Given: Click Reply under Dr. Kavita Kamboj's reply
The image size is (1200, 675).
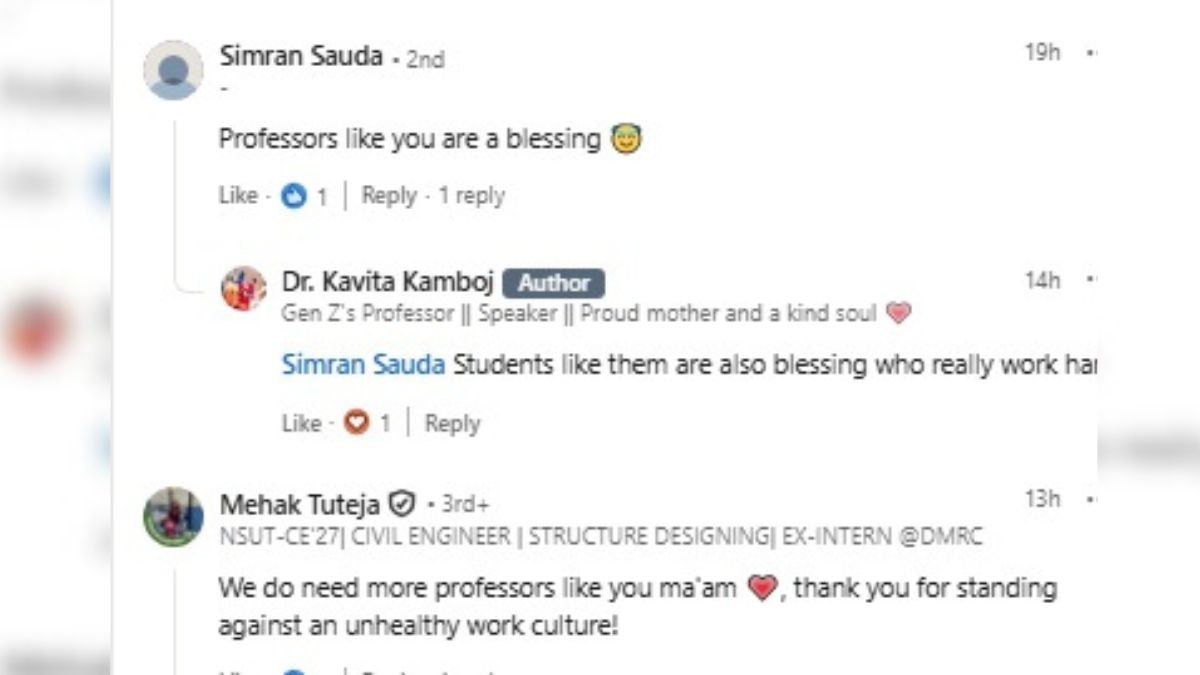Looking at the screenshot, I should pos(453,423).
